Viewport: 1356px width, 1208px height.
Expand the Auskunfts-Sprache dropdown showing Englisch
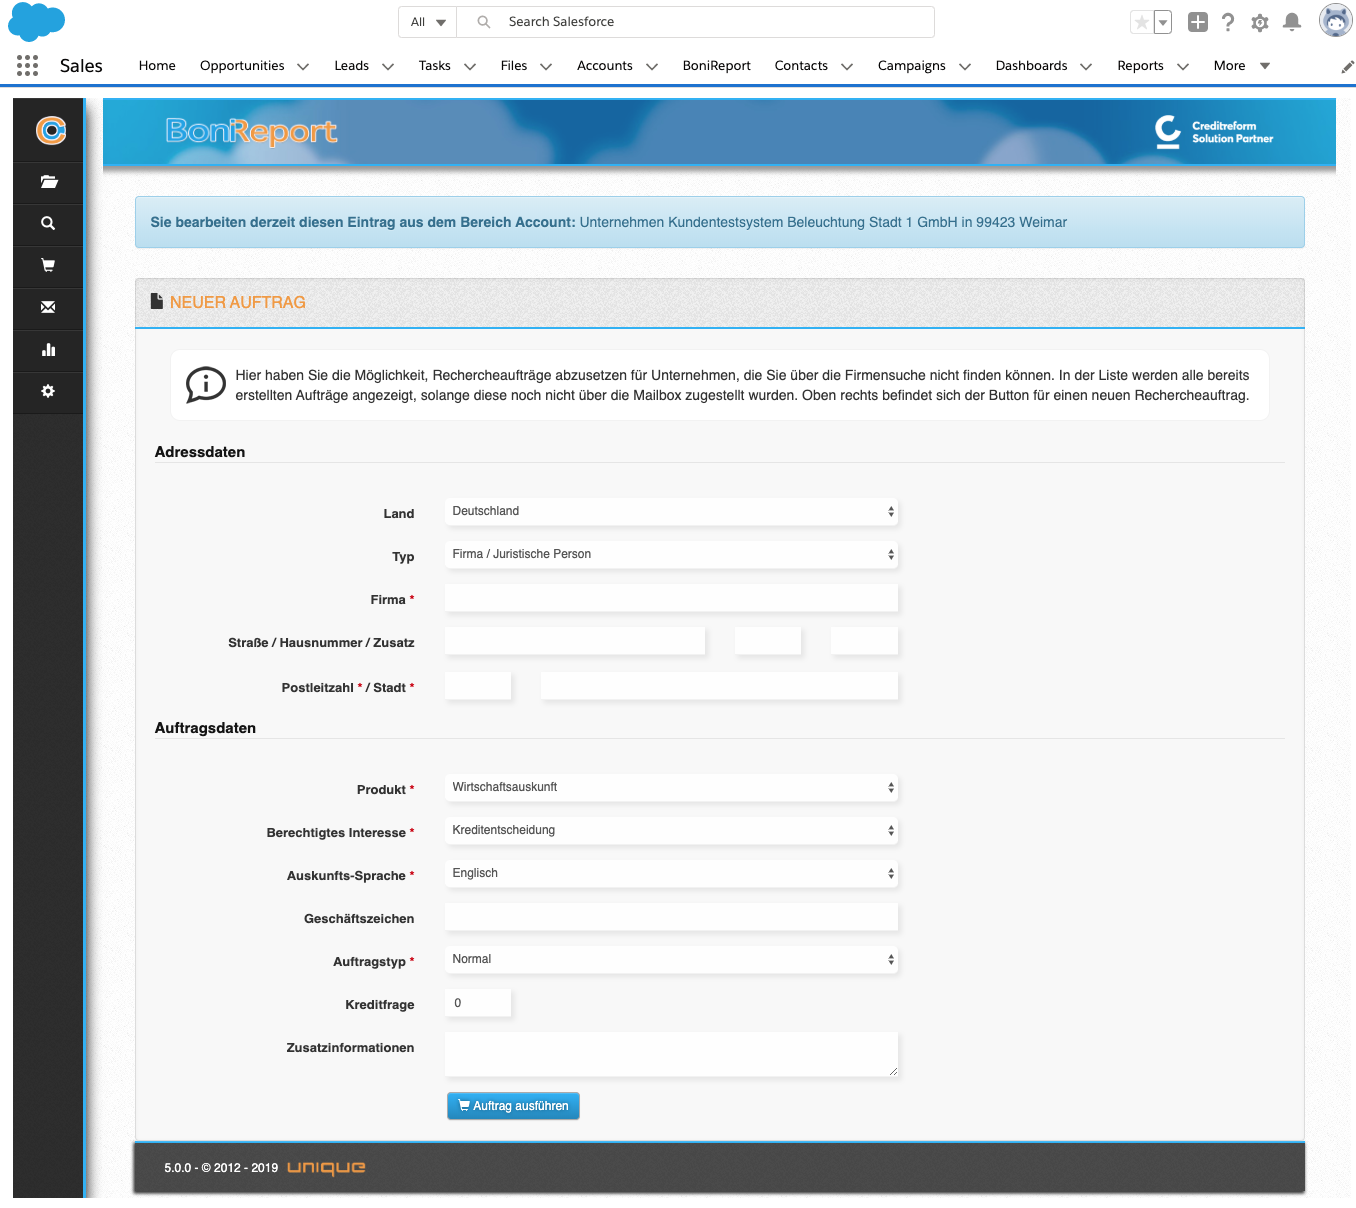click(671, 874)
